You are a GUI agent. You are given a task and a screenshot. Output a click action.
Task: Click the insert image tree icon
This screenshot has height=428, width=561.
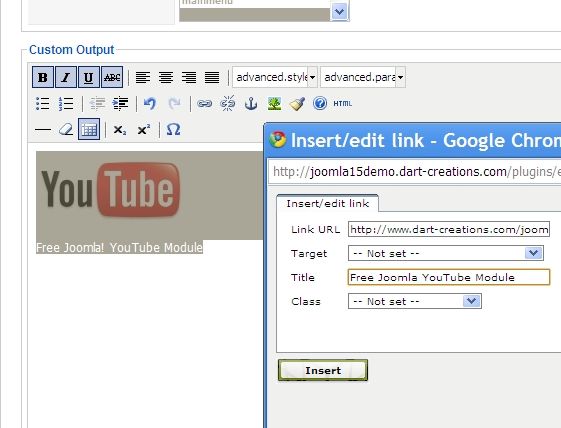[274, 104]
